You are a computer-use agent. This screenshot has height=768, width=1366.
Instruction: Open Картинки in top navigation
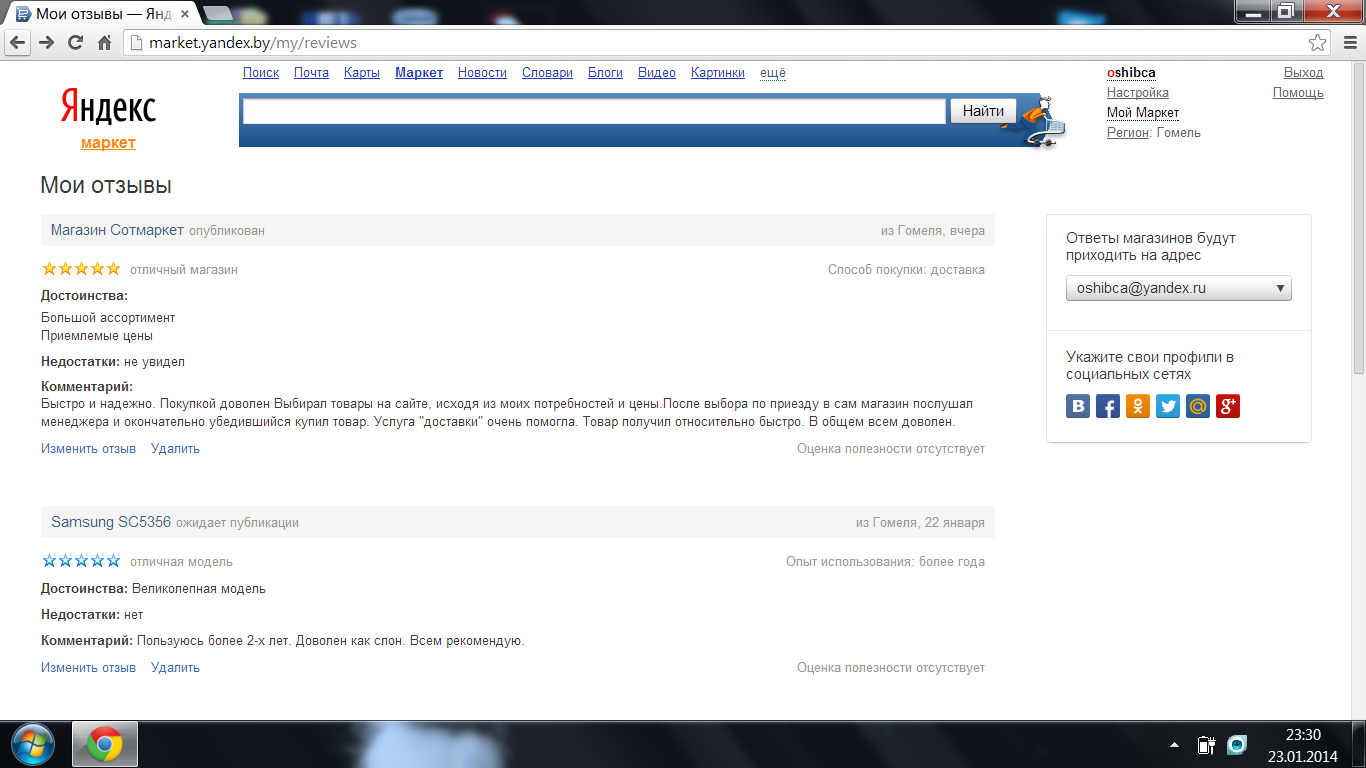click(x=718, y=73)
